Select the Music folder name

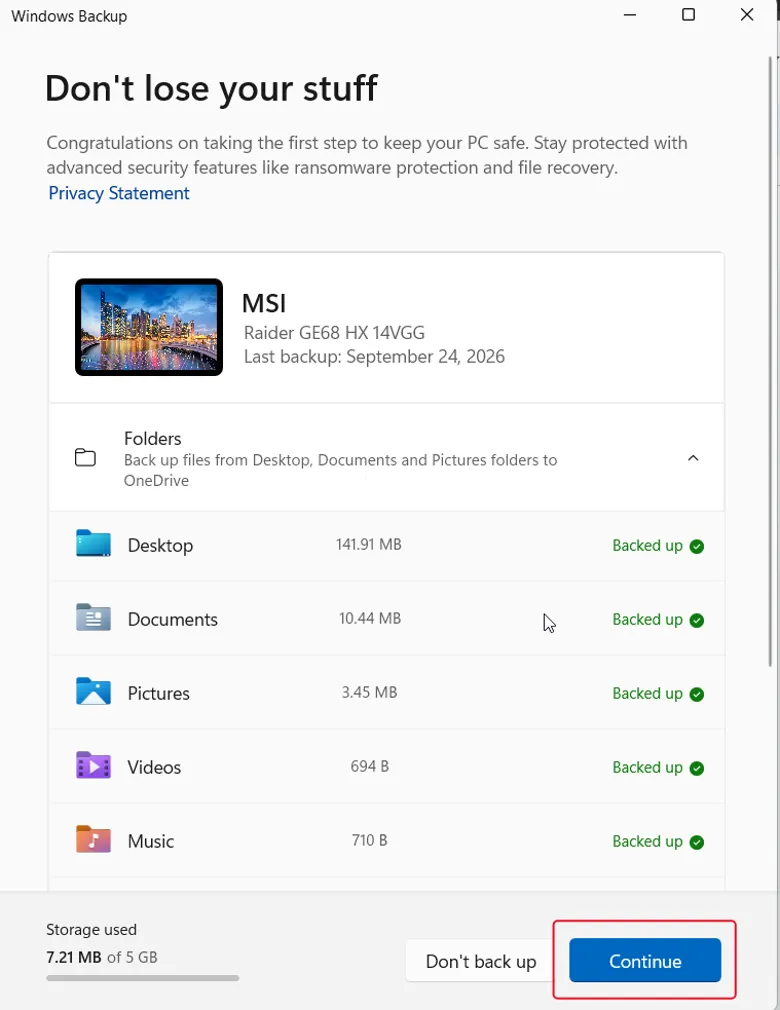pyautogui.click(x=151, y=841)
